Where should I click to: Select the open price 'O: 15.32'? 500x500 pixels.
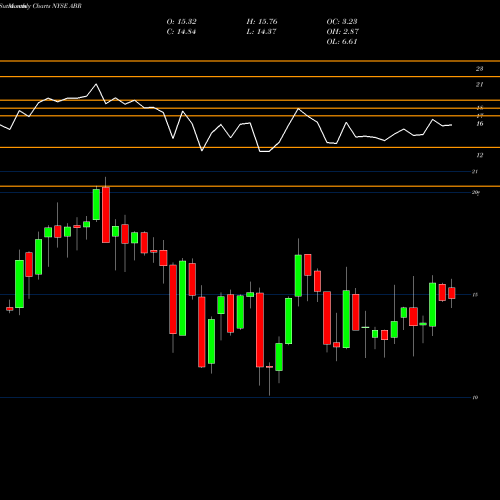pos(181,22)
